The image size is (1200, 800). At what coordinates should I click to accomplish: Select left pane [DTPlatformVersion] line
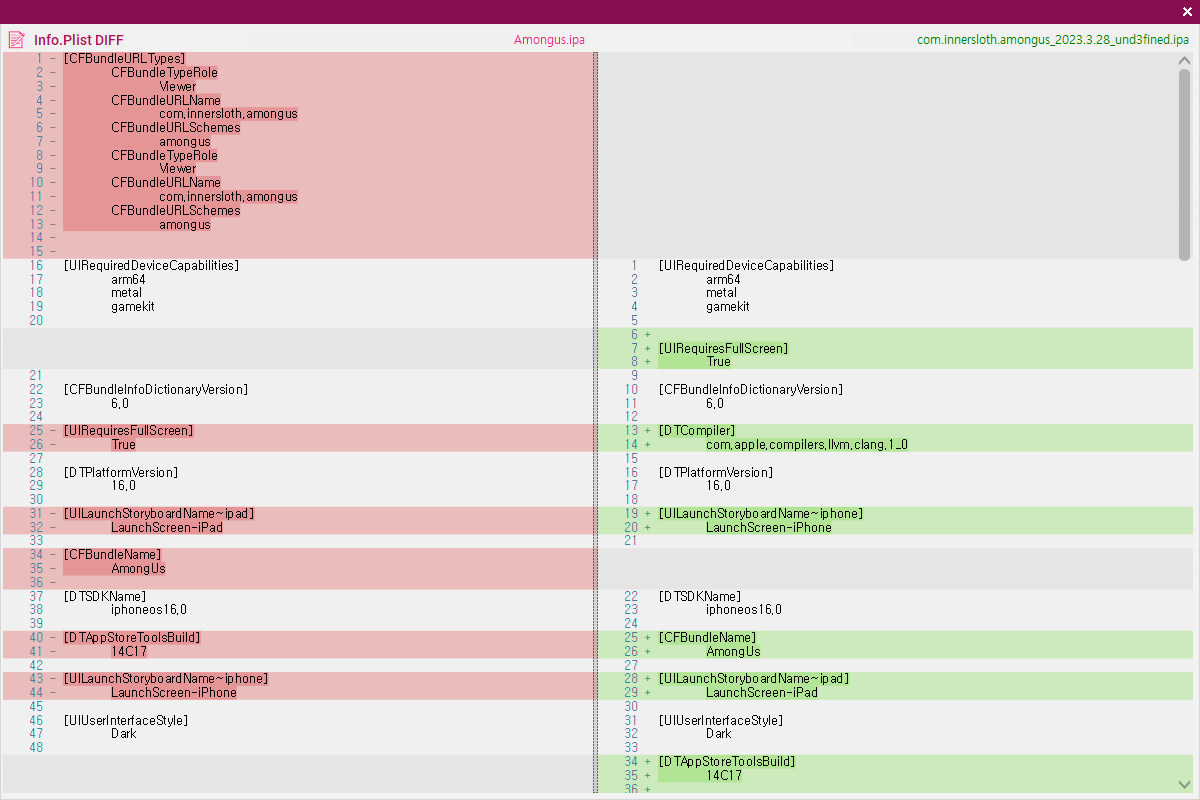(120, 472)
